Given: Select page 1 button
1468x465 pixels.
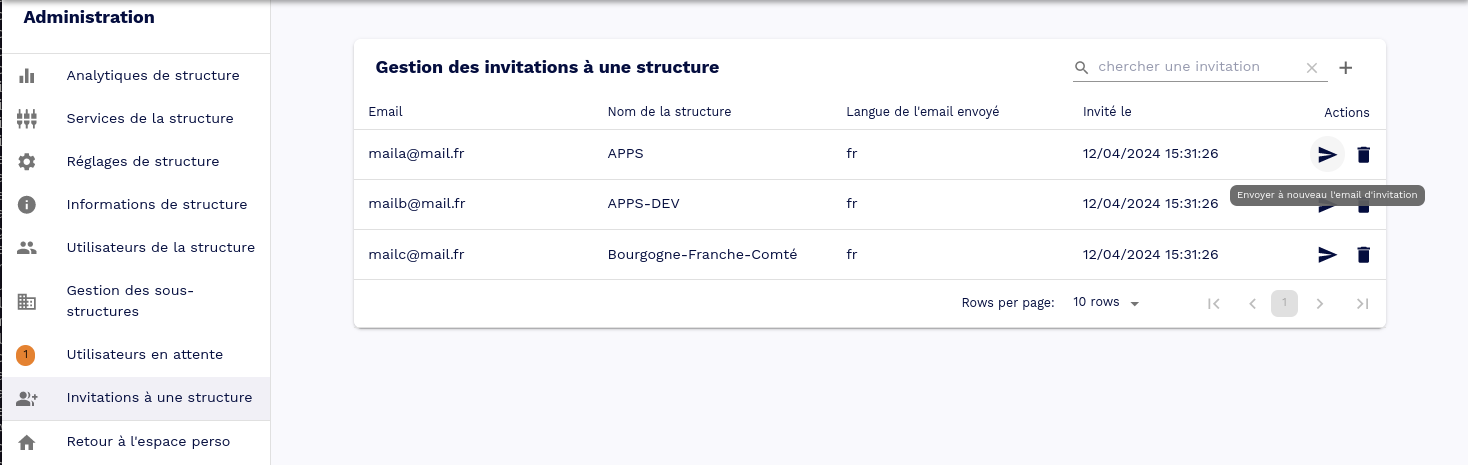Looking at the screenshot, I should tap(1284, 304).
